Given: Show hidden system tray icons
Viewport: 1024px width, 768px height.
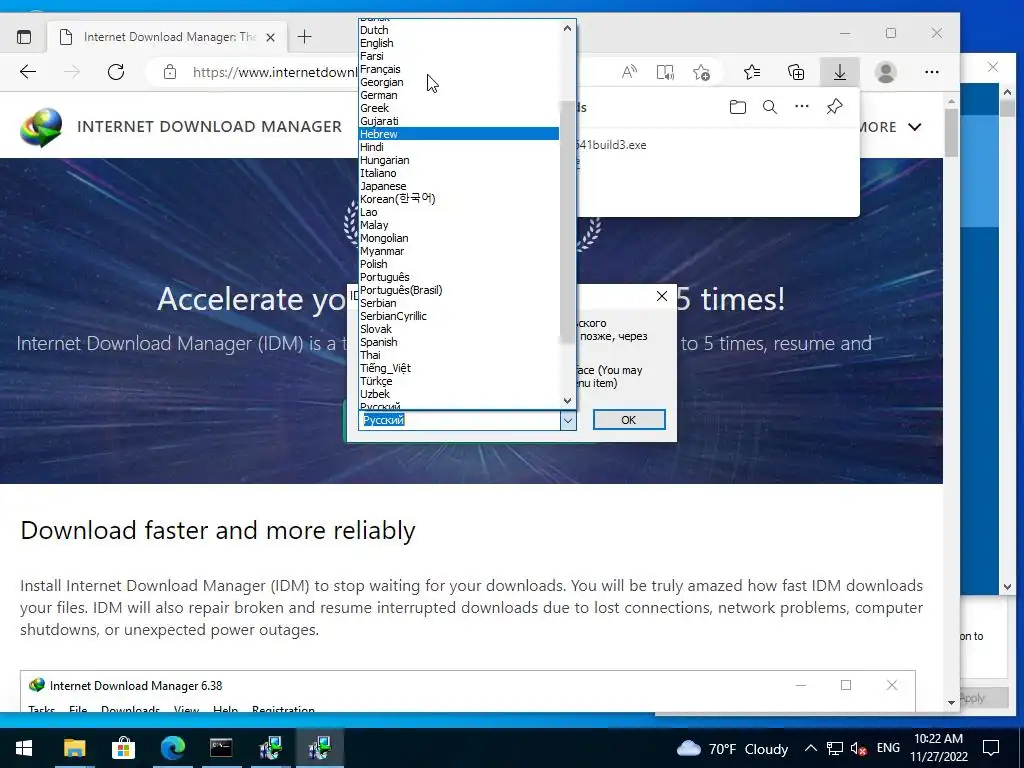Looking at the screenshot, I should [x=810, y=748].
